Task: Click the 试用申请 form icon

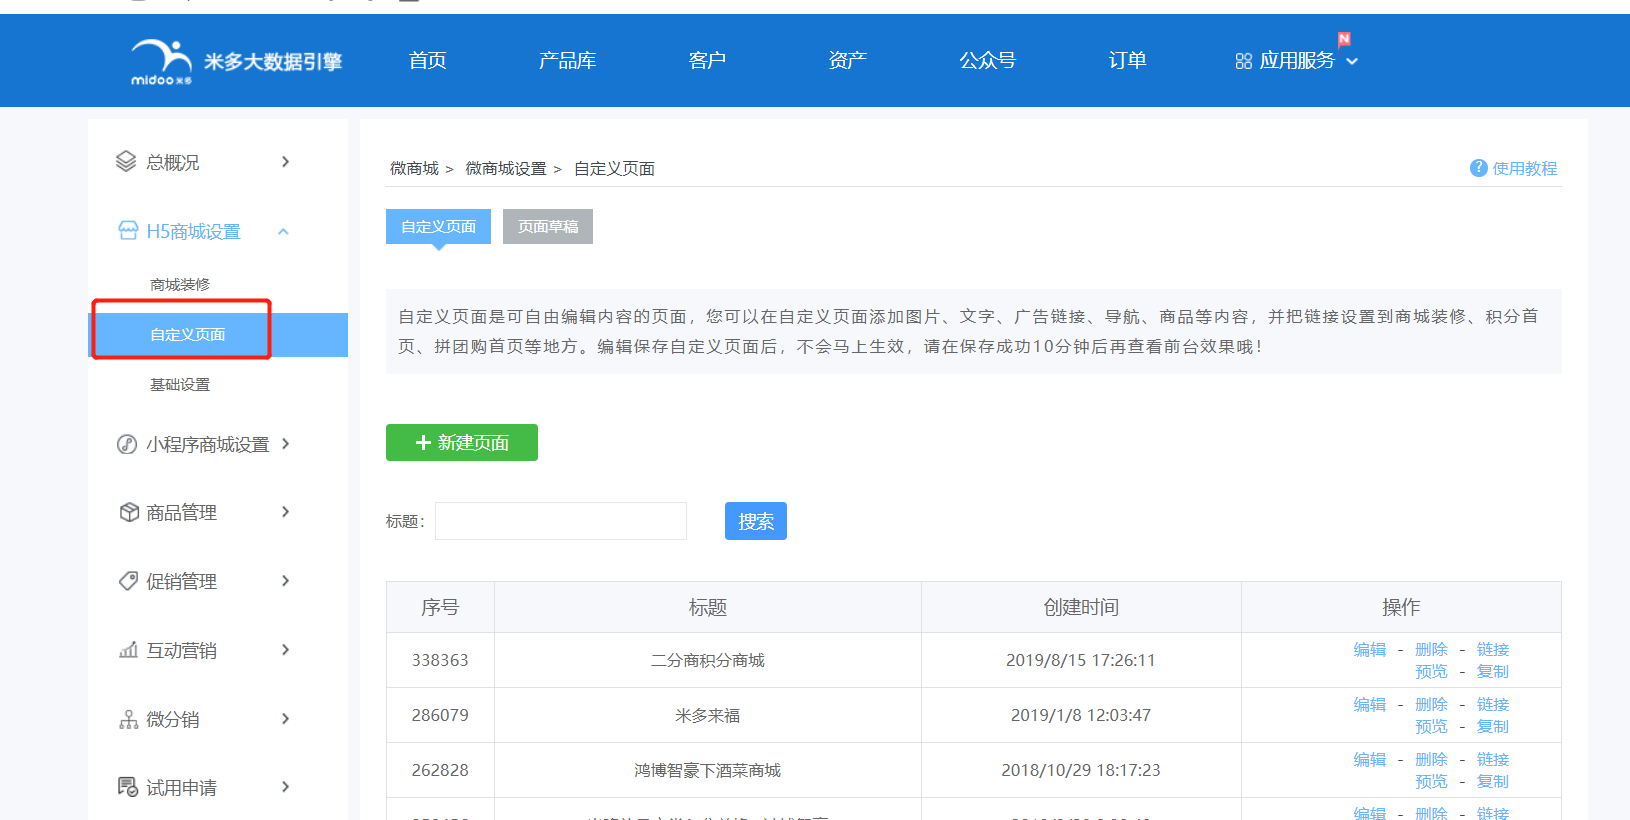Action: (129, 787)
